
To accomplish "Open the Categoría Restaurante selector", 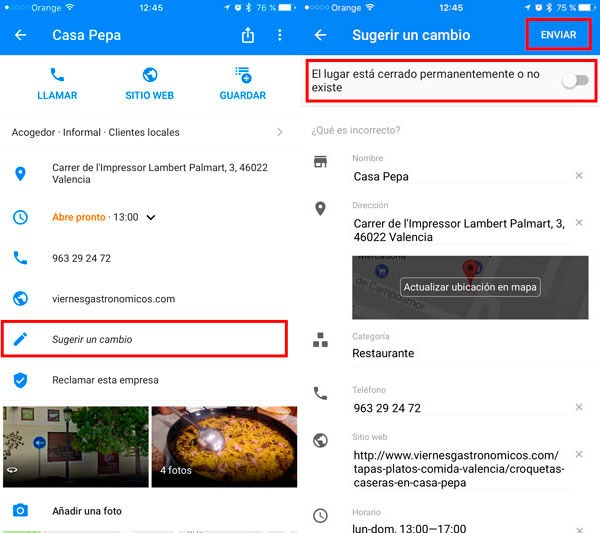I will click(470, 347).
